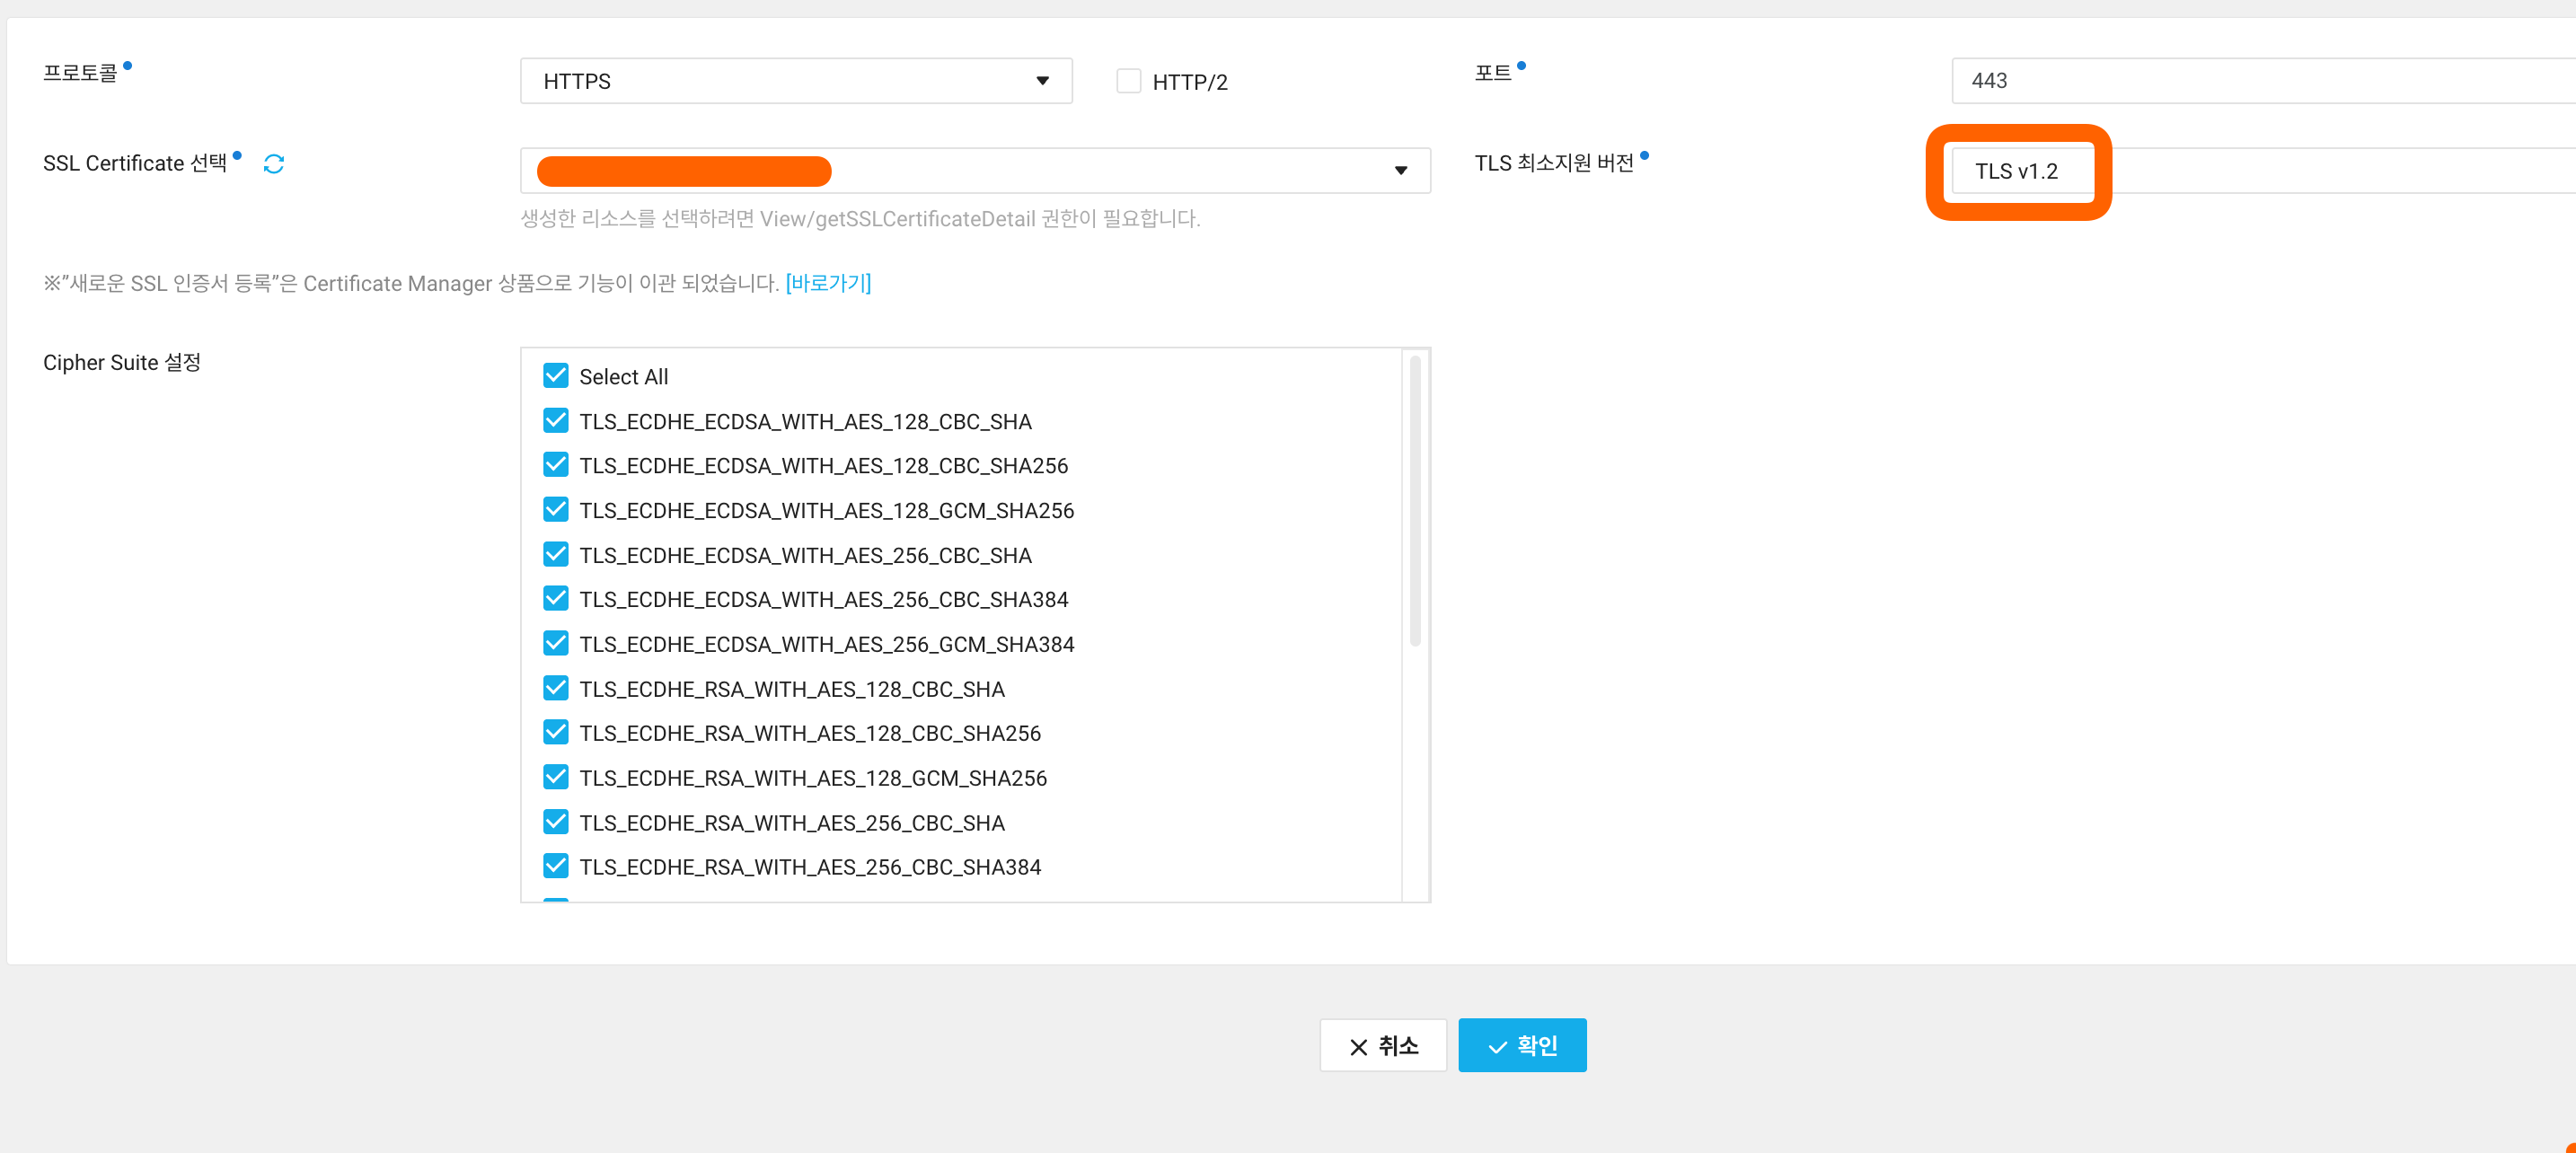Toggle TLS_ECDHE_RSA_WITH_AES_128_GCM_SHA256 checkbox
Screen dimensions: 2576x1153
[556, 777]
